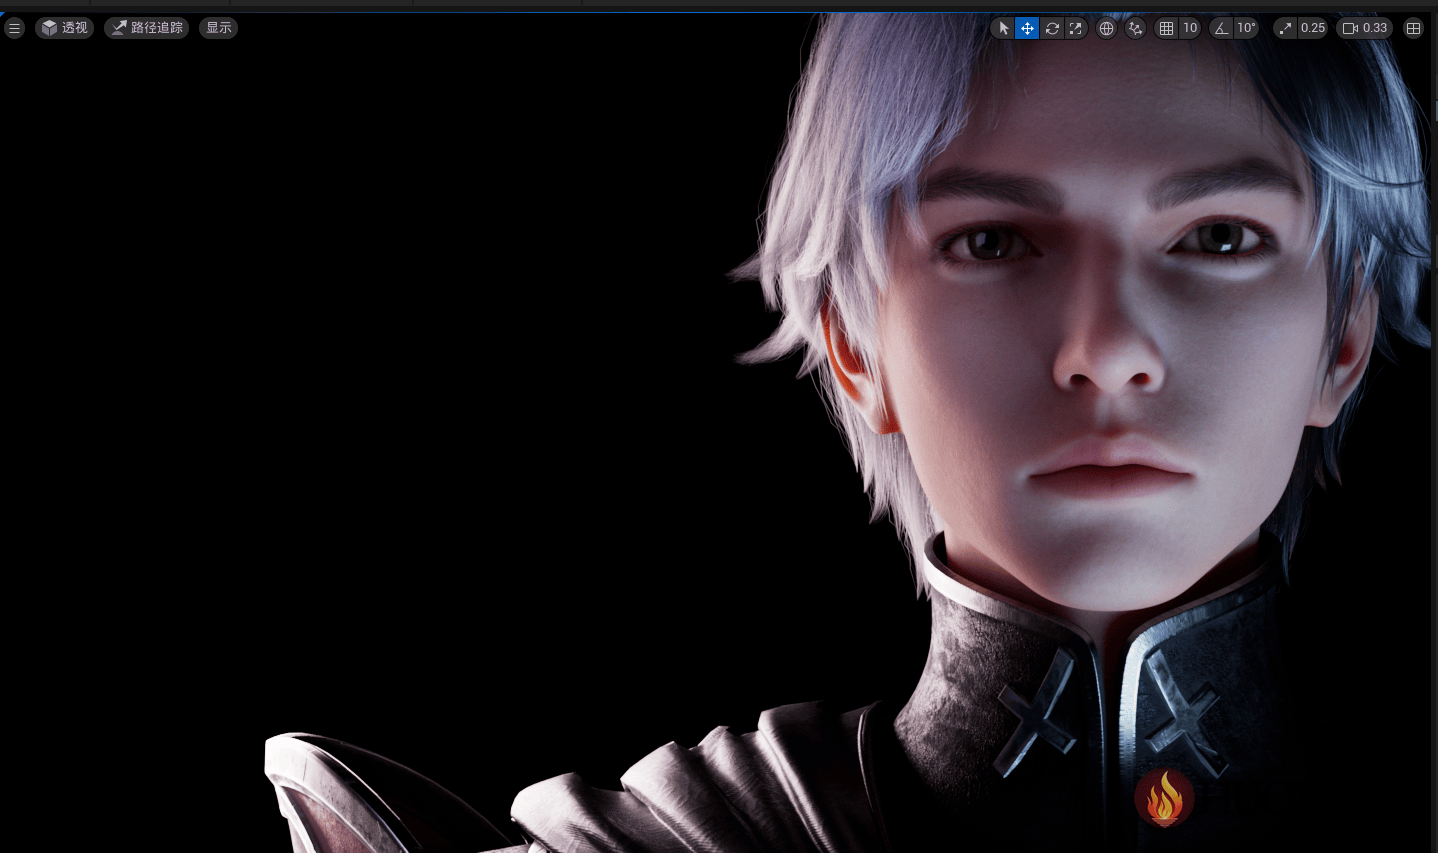Open the viewport options hamburger menu
The width and height of the screenshot is (1438, 853).
tap(14, 28)
